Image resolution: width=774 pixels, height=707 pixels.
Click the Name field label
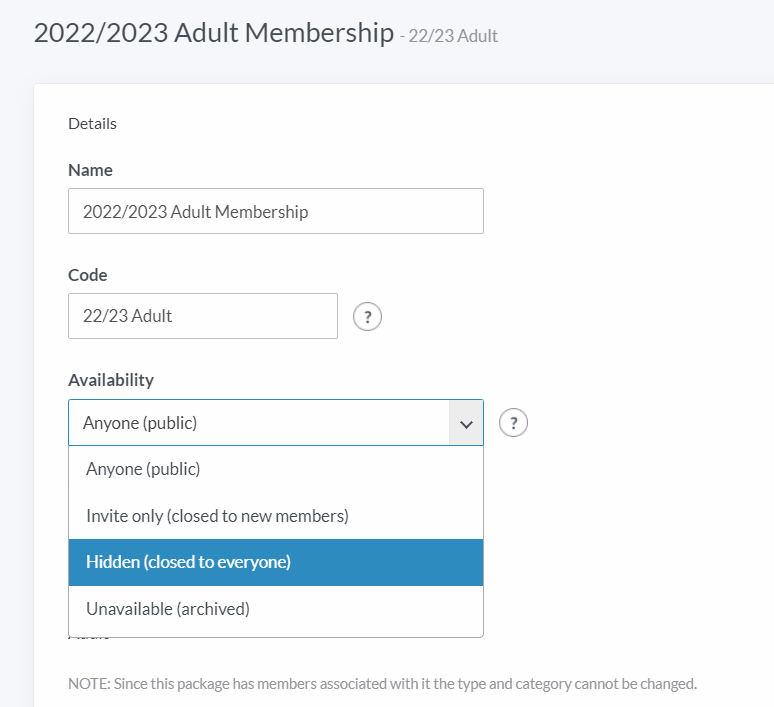pyautogui.click(x=90, y=170)
